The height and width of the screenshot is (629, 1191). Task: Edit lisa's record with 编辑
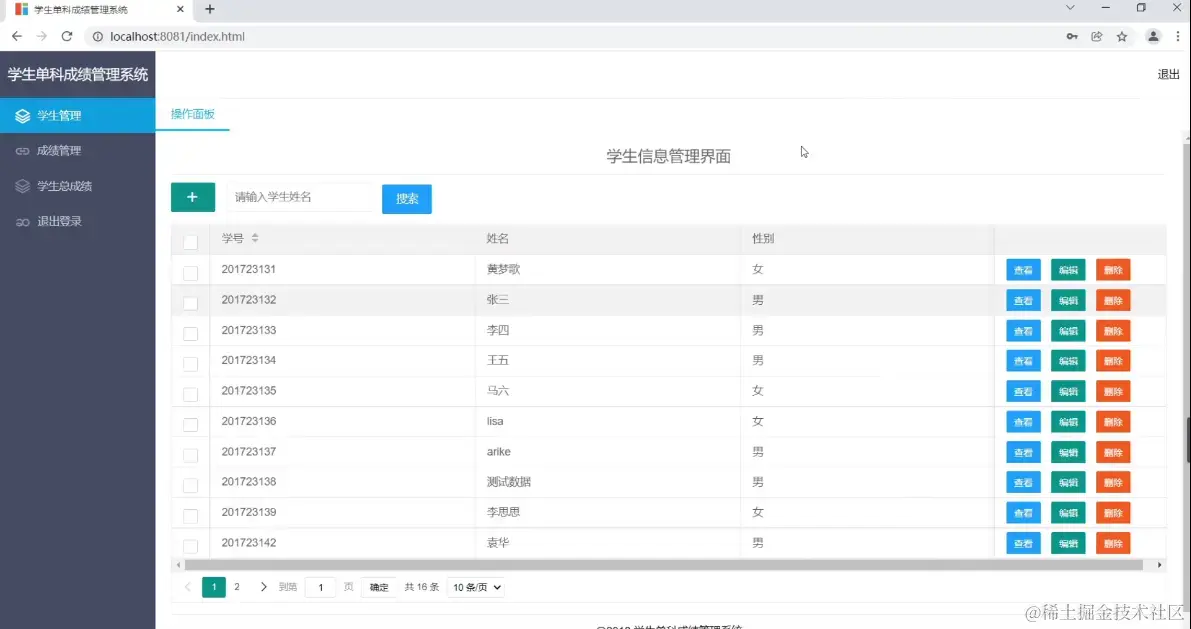[x=1068, y=422]
